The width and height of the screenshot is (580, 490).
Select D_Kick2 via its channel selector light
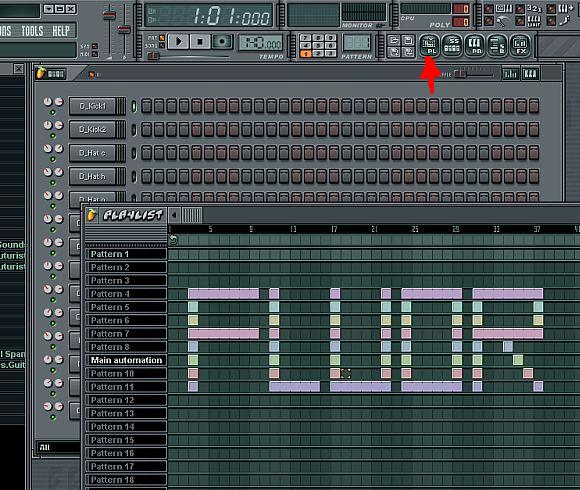pos(134,130)
